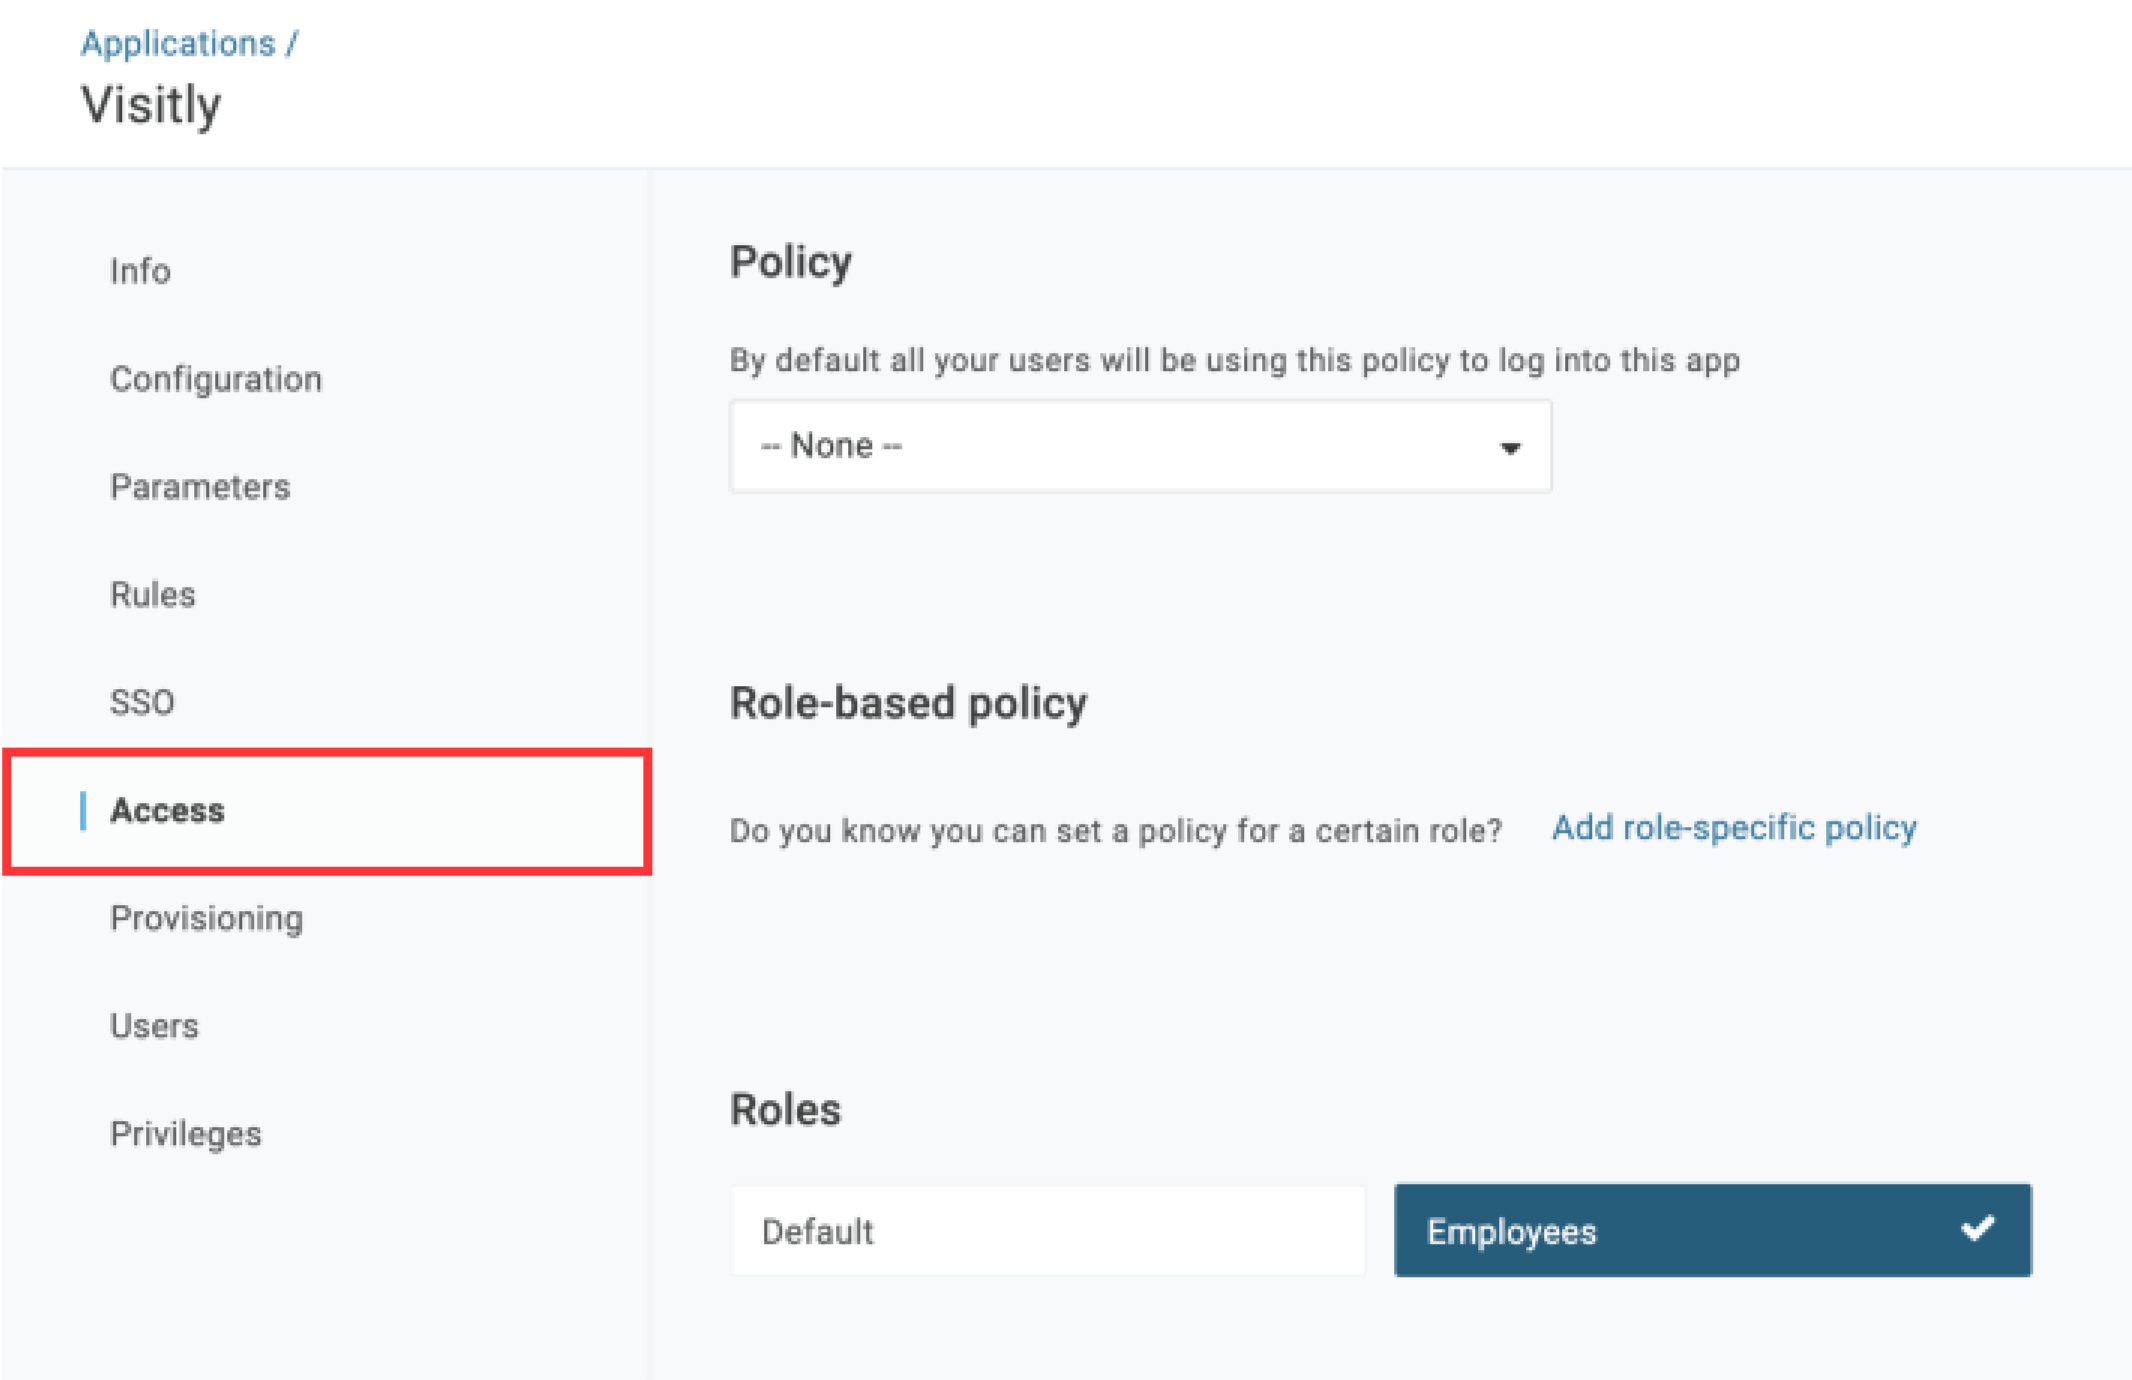Open Provisioning tab in sidebar

pyautogui.click(x=207, y=918)
